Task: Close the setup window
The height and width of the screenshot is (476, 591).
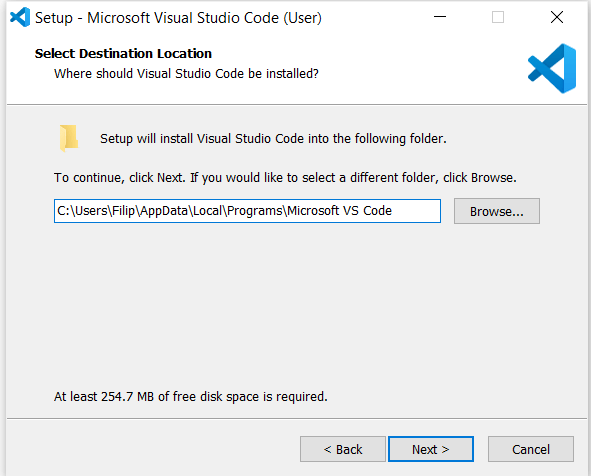Action: (x=557, y=17)
